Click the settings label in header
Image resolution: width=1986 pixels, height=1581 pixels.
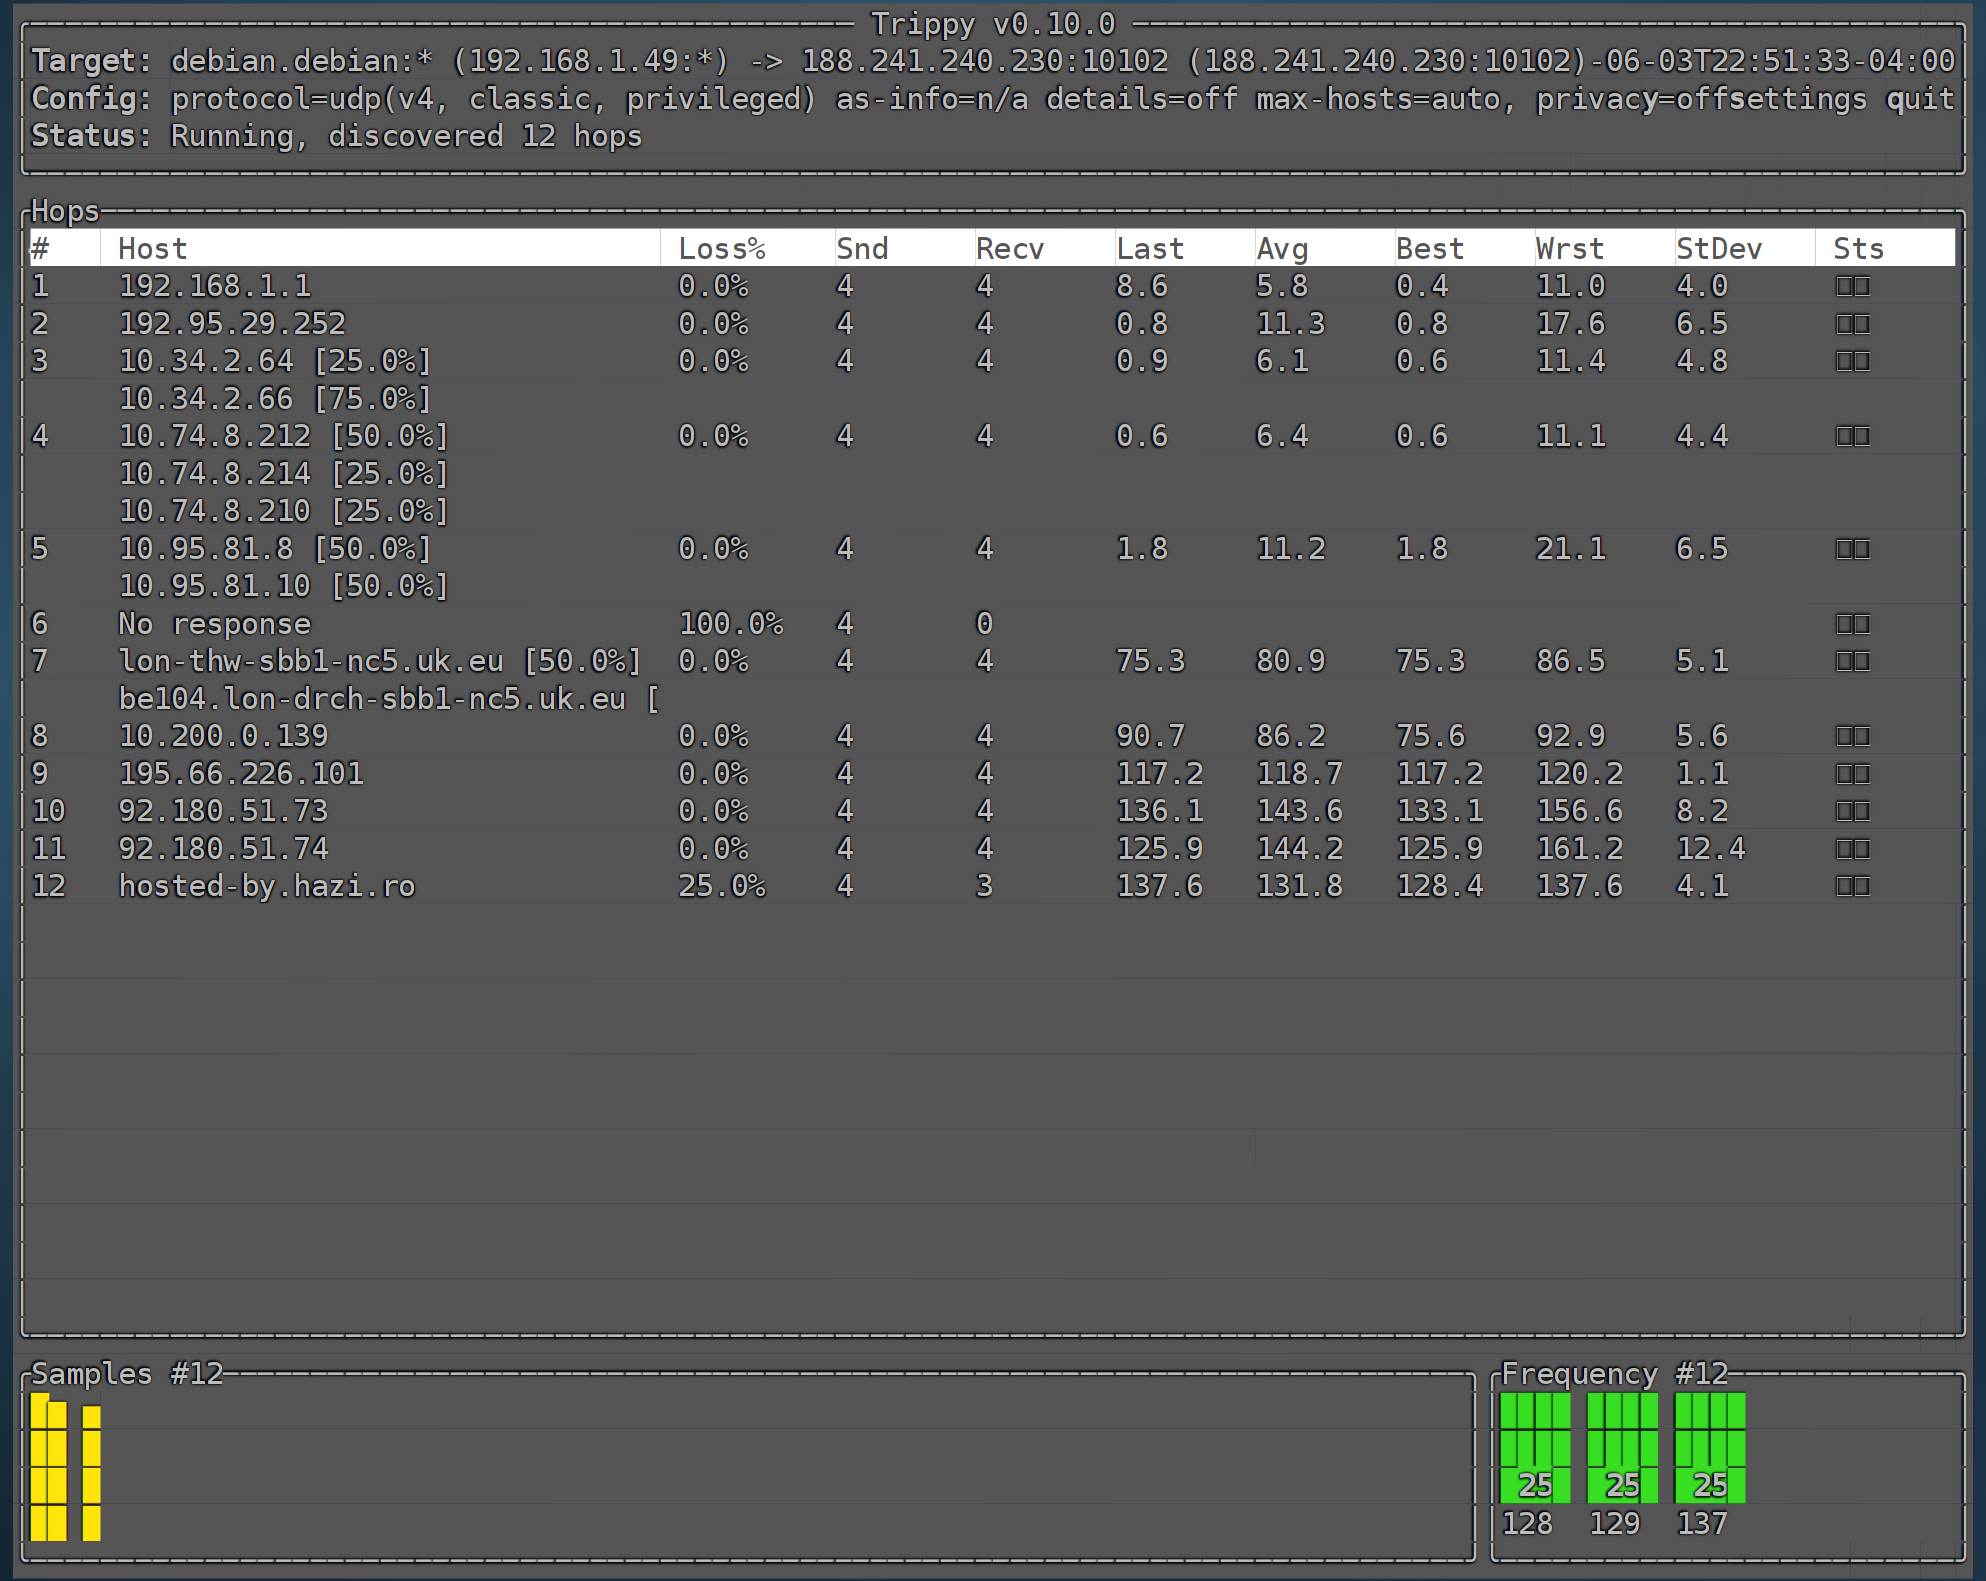pos(1800,99)
